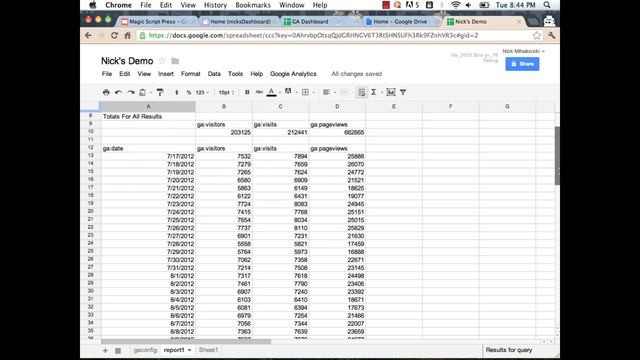The width and height of the screenshot is (640, 360).
Task: Open the cell borders tool
Action: point(305,92)
